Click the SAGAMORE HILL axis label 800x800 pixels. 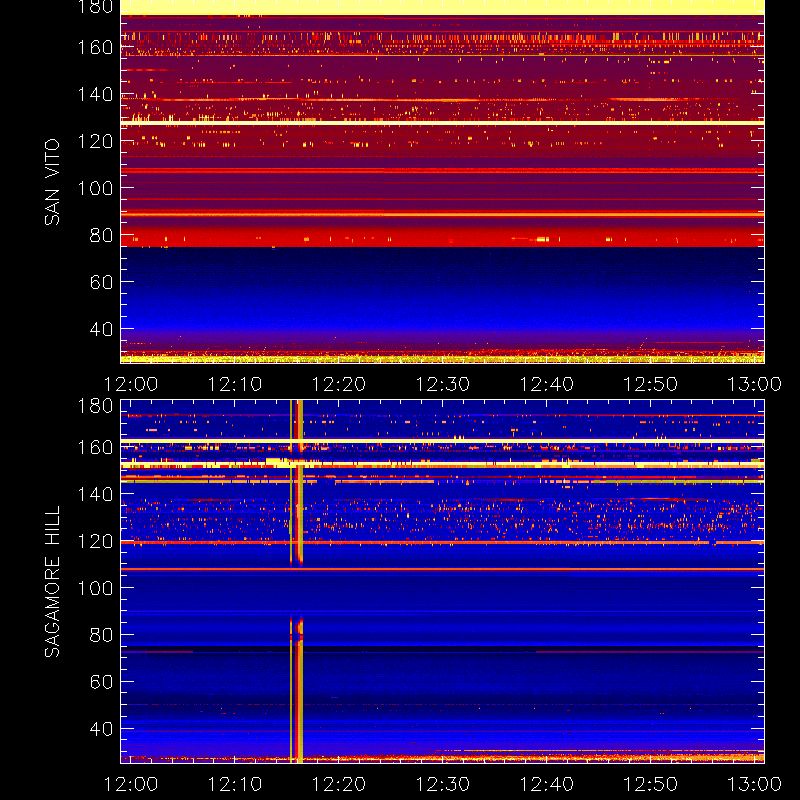pyautogui.click(x=52, y=582)
